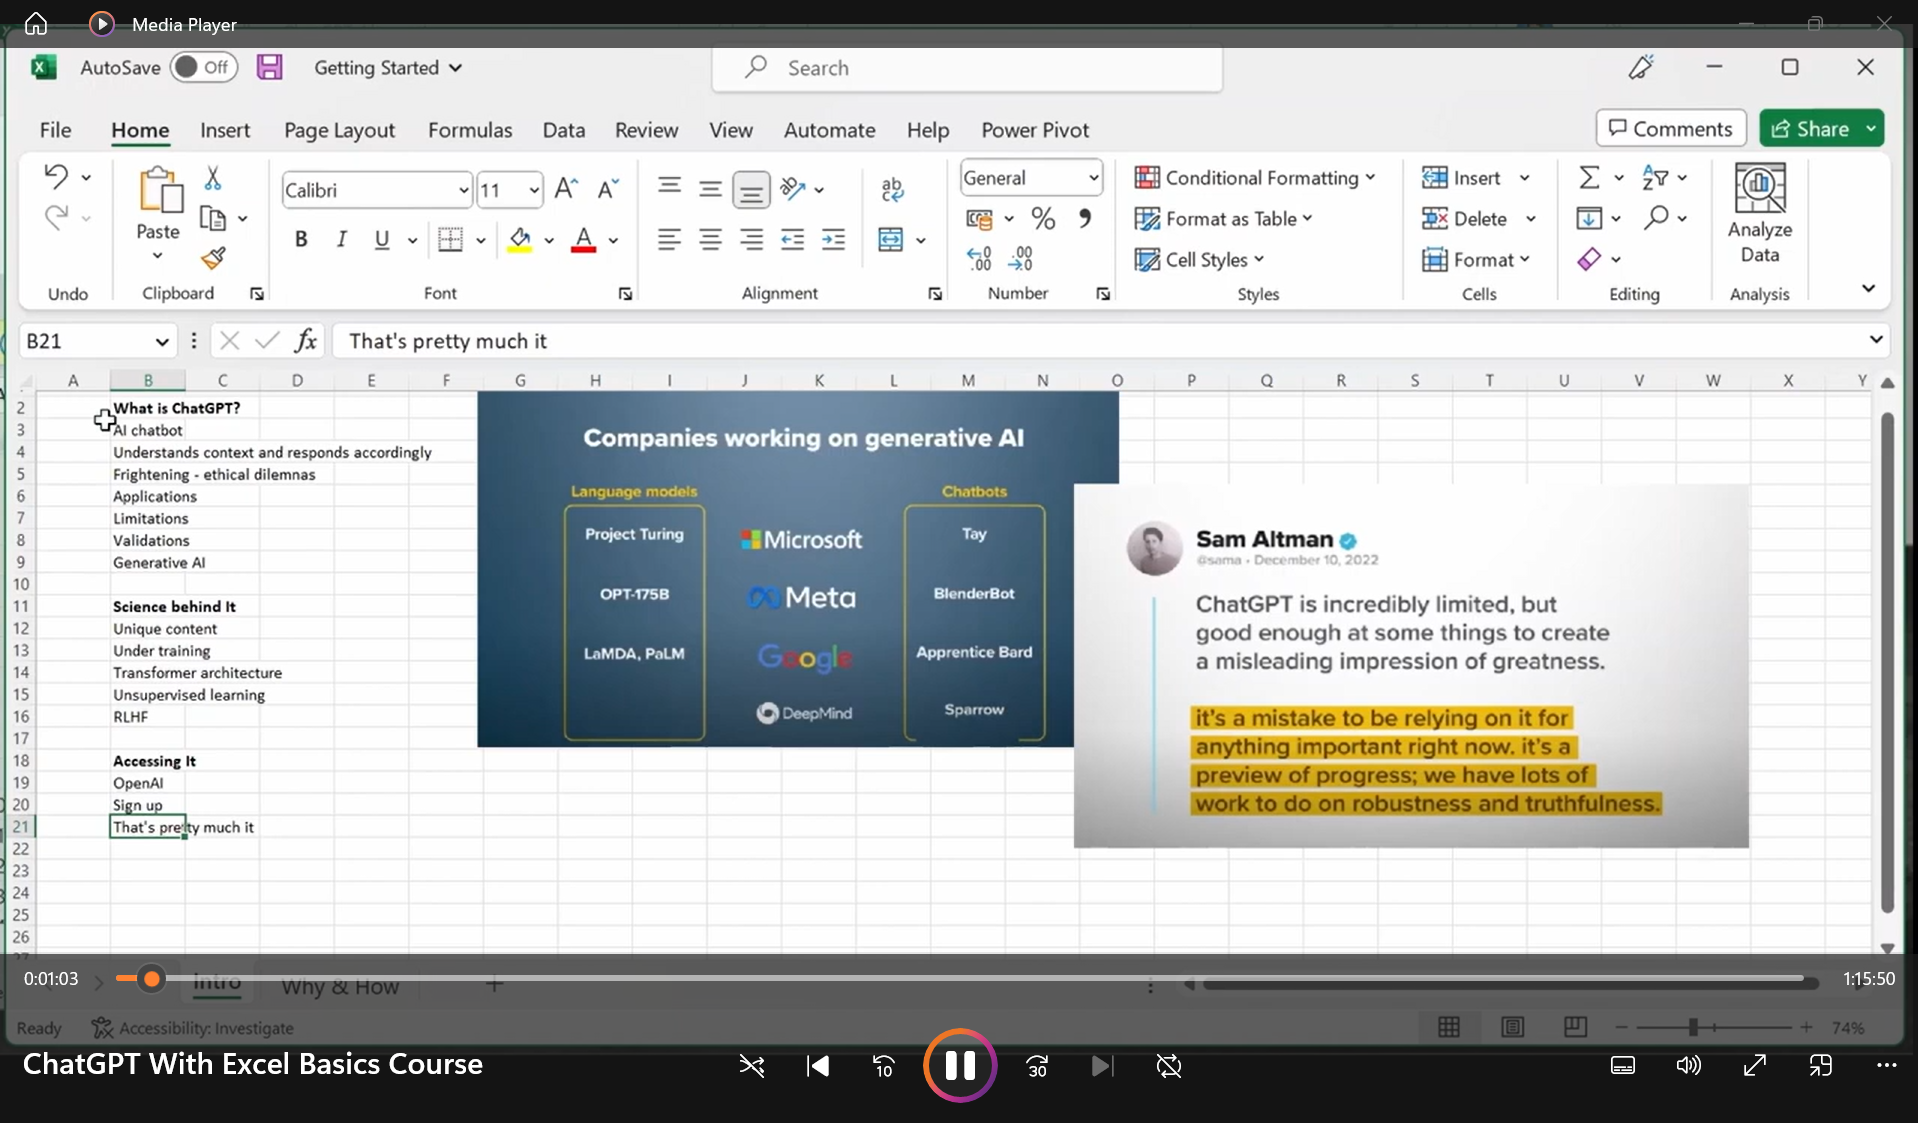Screen dimensions: 1918x1123
Task: Toggle shuffle in the media player
Action: tap(752, 1066)
